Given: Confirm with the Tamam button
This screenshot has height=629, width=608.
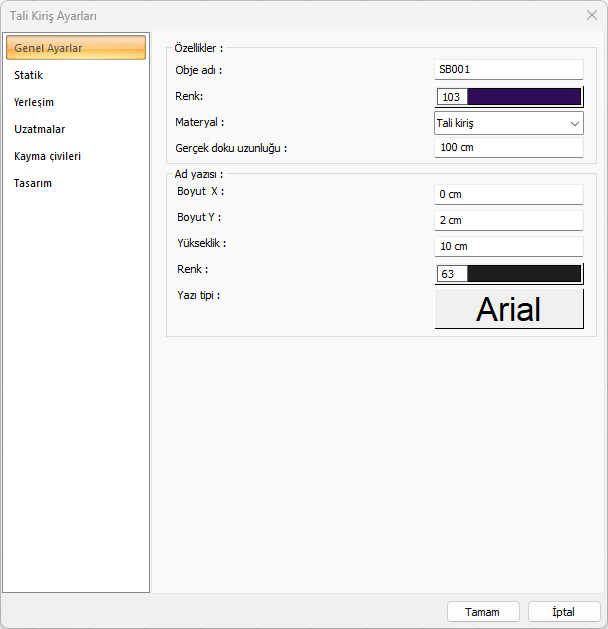Looking at the screenshot, I should coord(482,611).
